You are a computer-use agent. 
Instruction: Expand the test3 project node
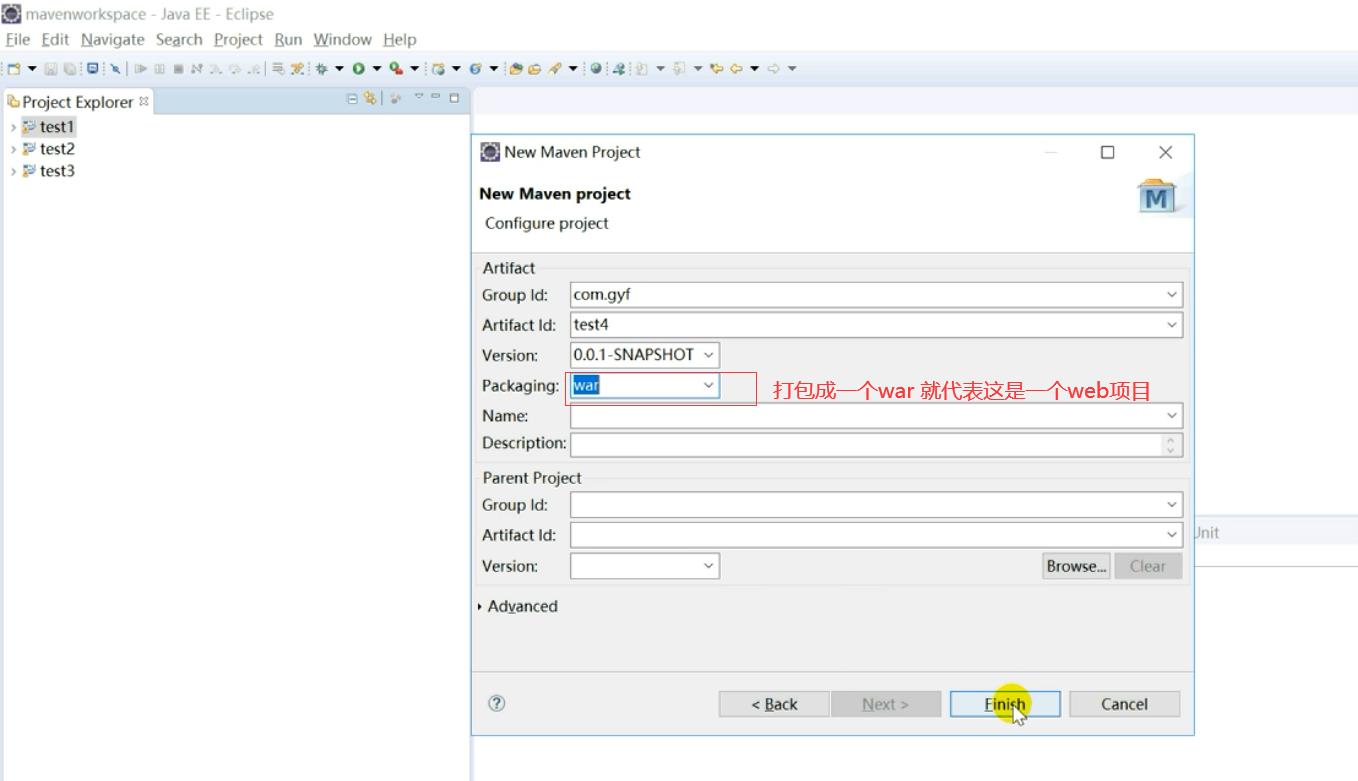coord(13,171)
